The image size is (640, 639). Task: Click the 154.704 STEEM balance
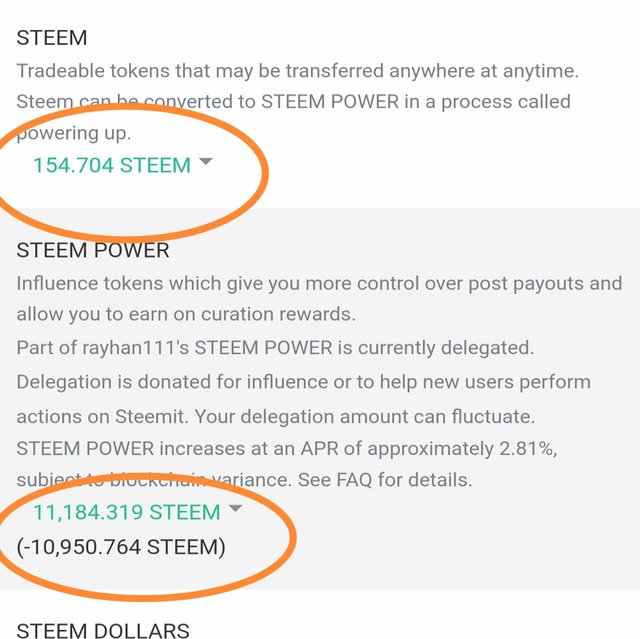112,165
